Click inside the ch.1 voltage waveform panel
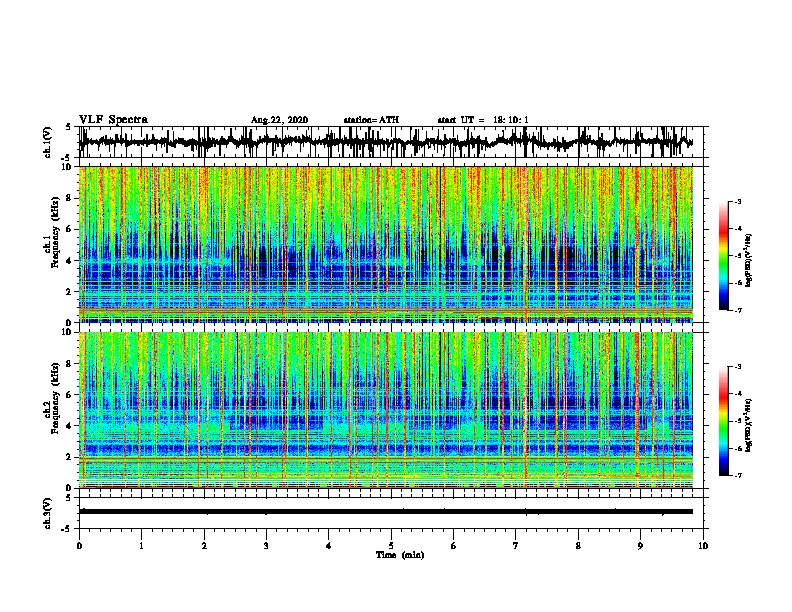This screenshot has width=792, height=612. pos(391,142)
